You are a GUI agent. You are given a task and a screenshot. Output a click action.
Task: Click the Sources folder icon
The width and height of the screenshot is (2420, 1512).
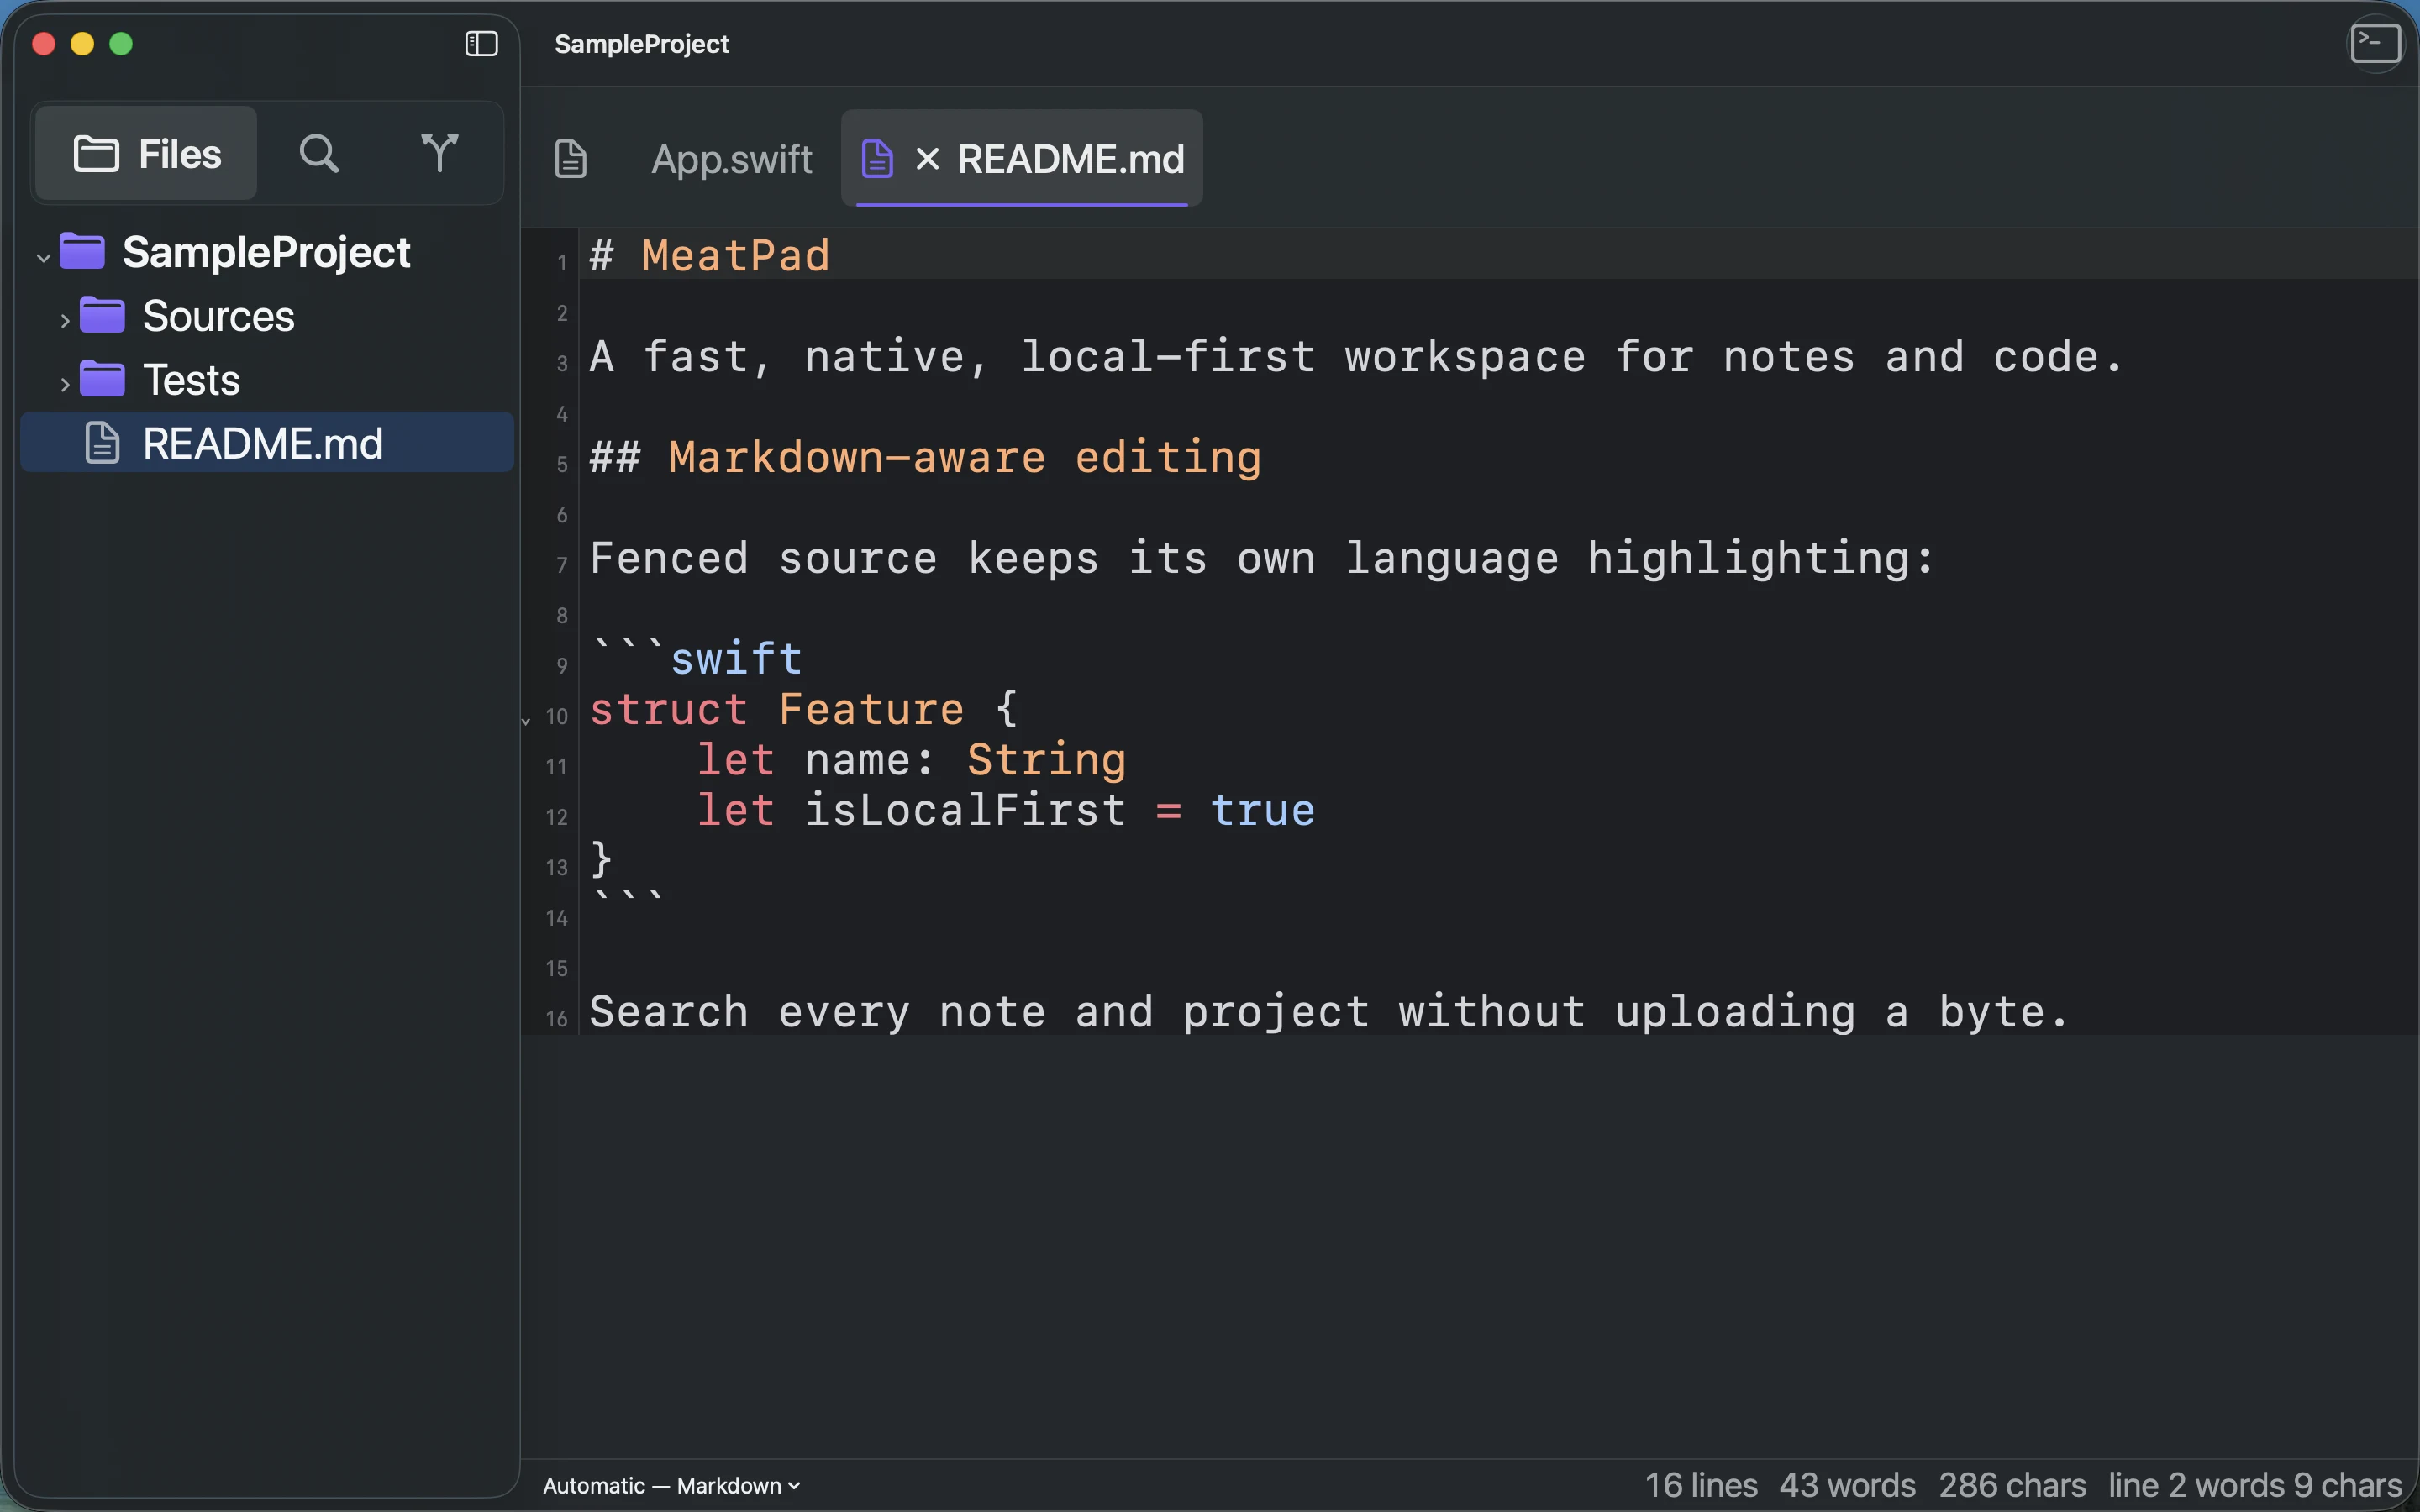click(x=102, y=315)
